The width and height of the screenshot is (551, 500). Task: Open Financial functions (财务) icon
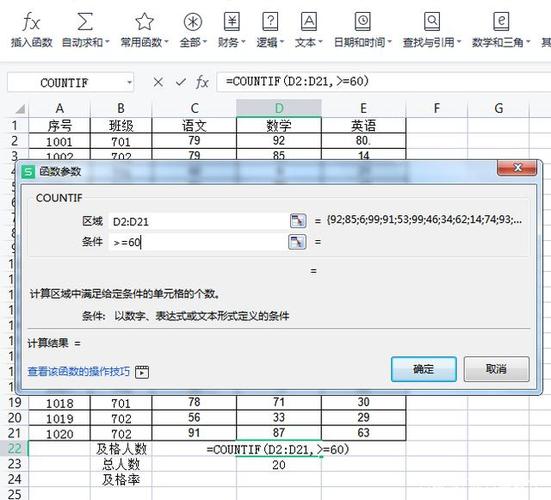click(232, 22)
